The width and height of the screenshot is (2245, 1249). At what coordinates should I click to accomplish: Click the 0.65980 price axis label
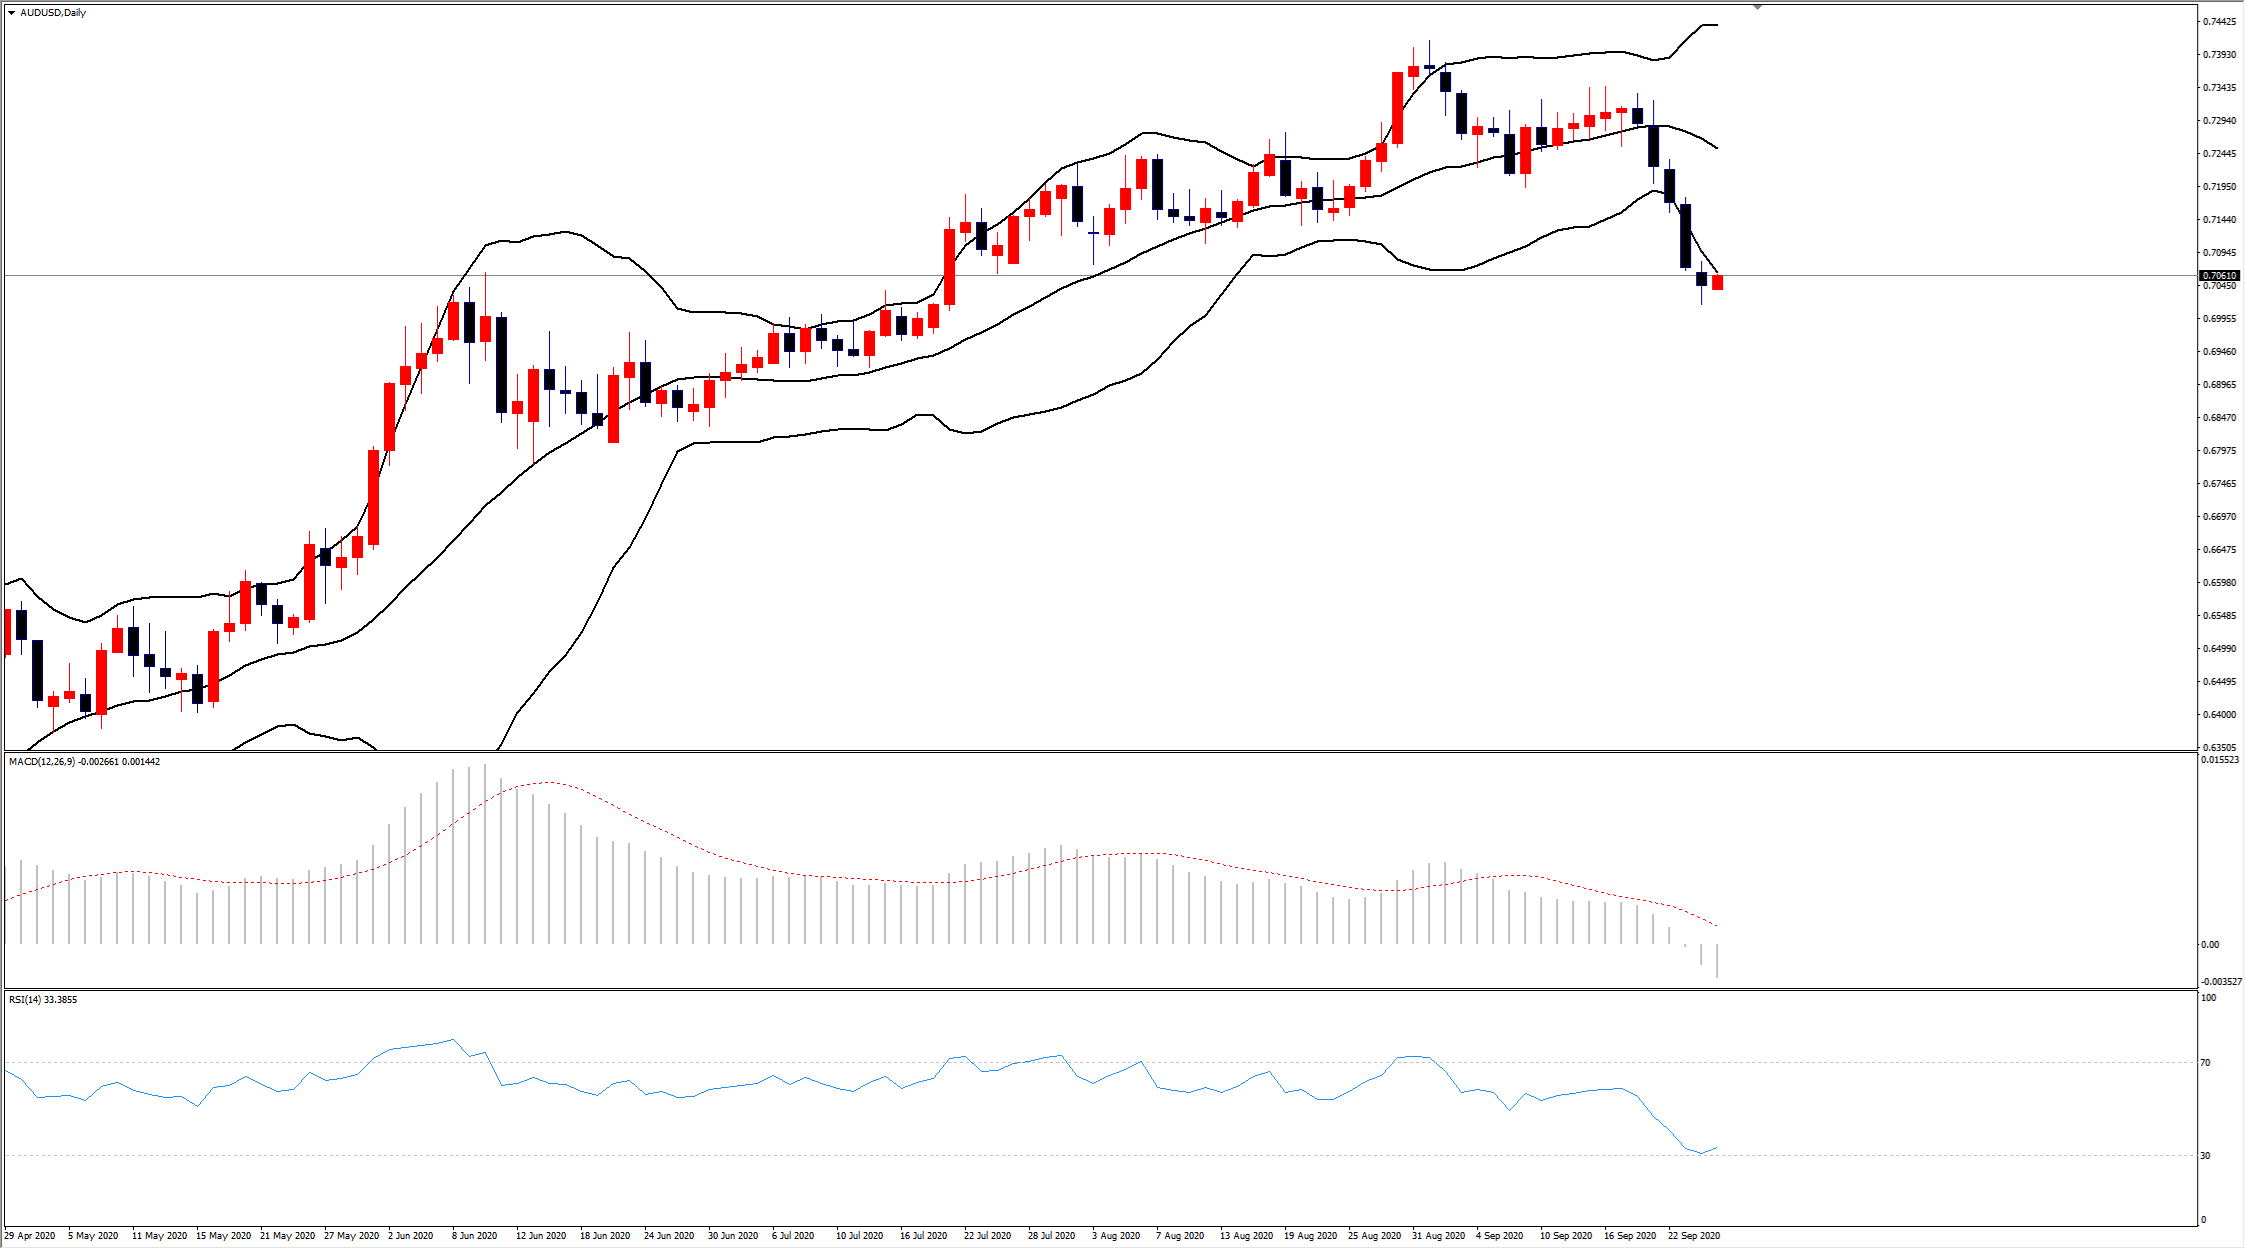click(2217, 583)
